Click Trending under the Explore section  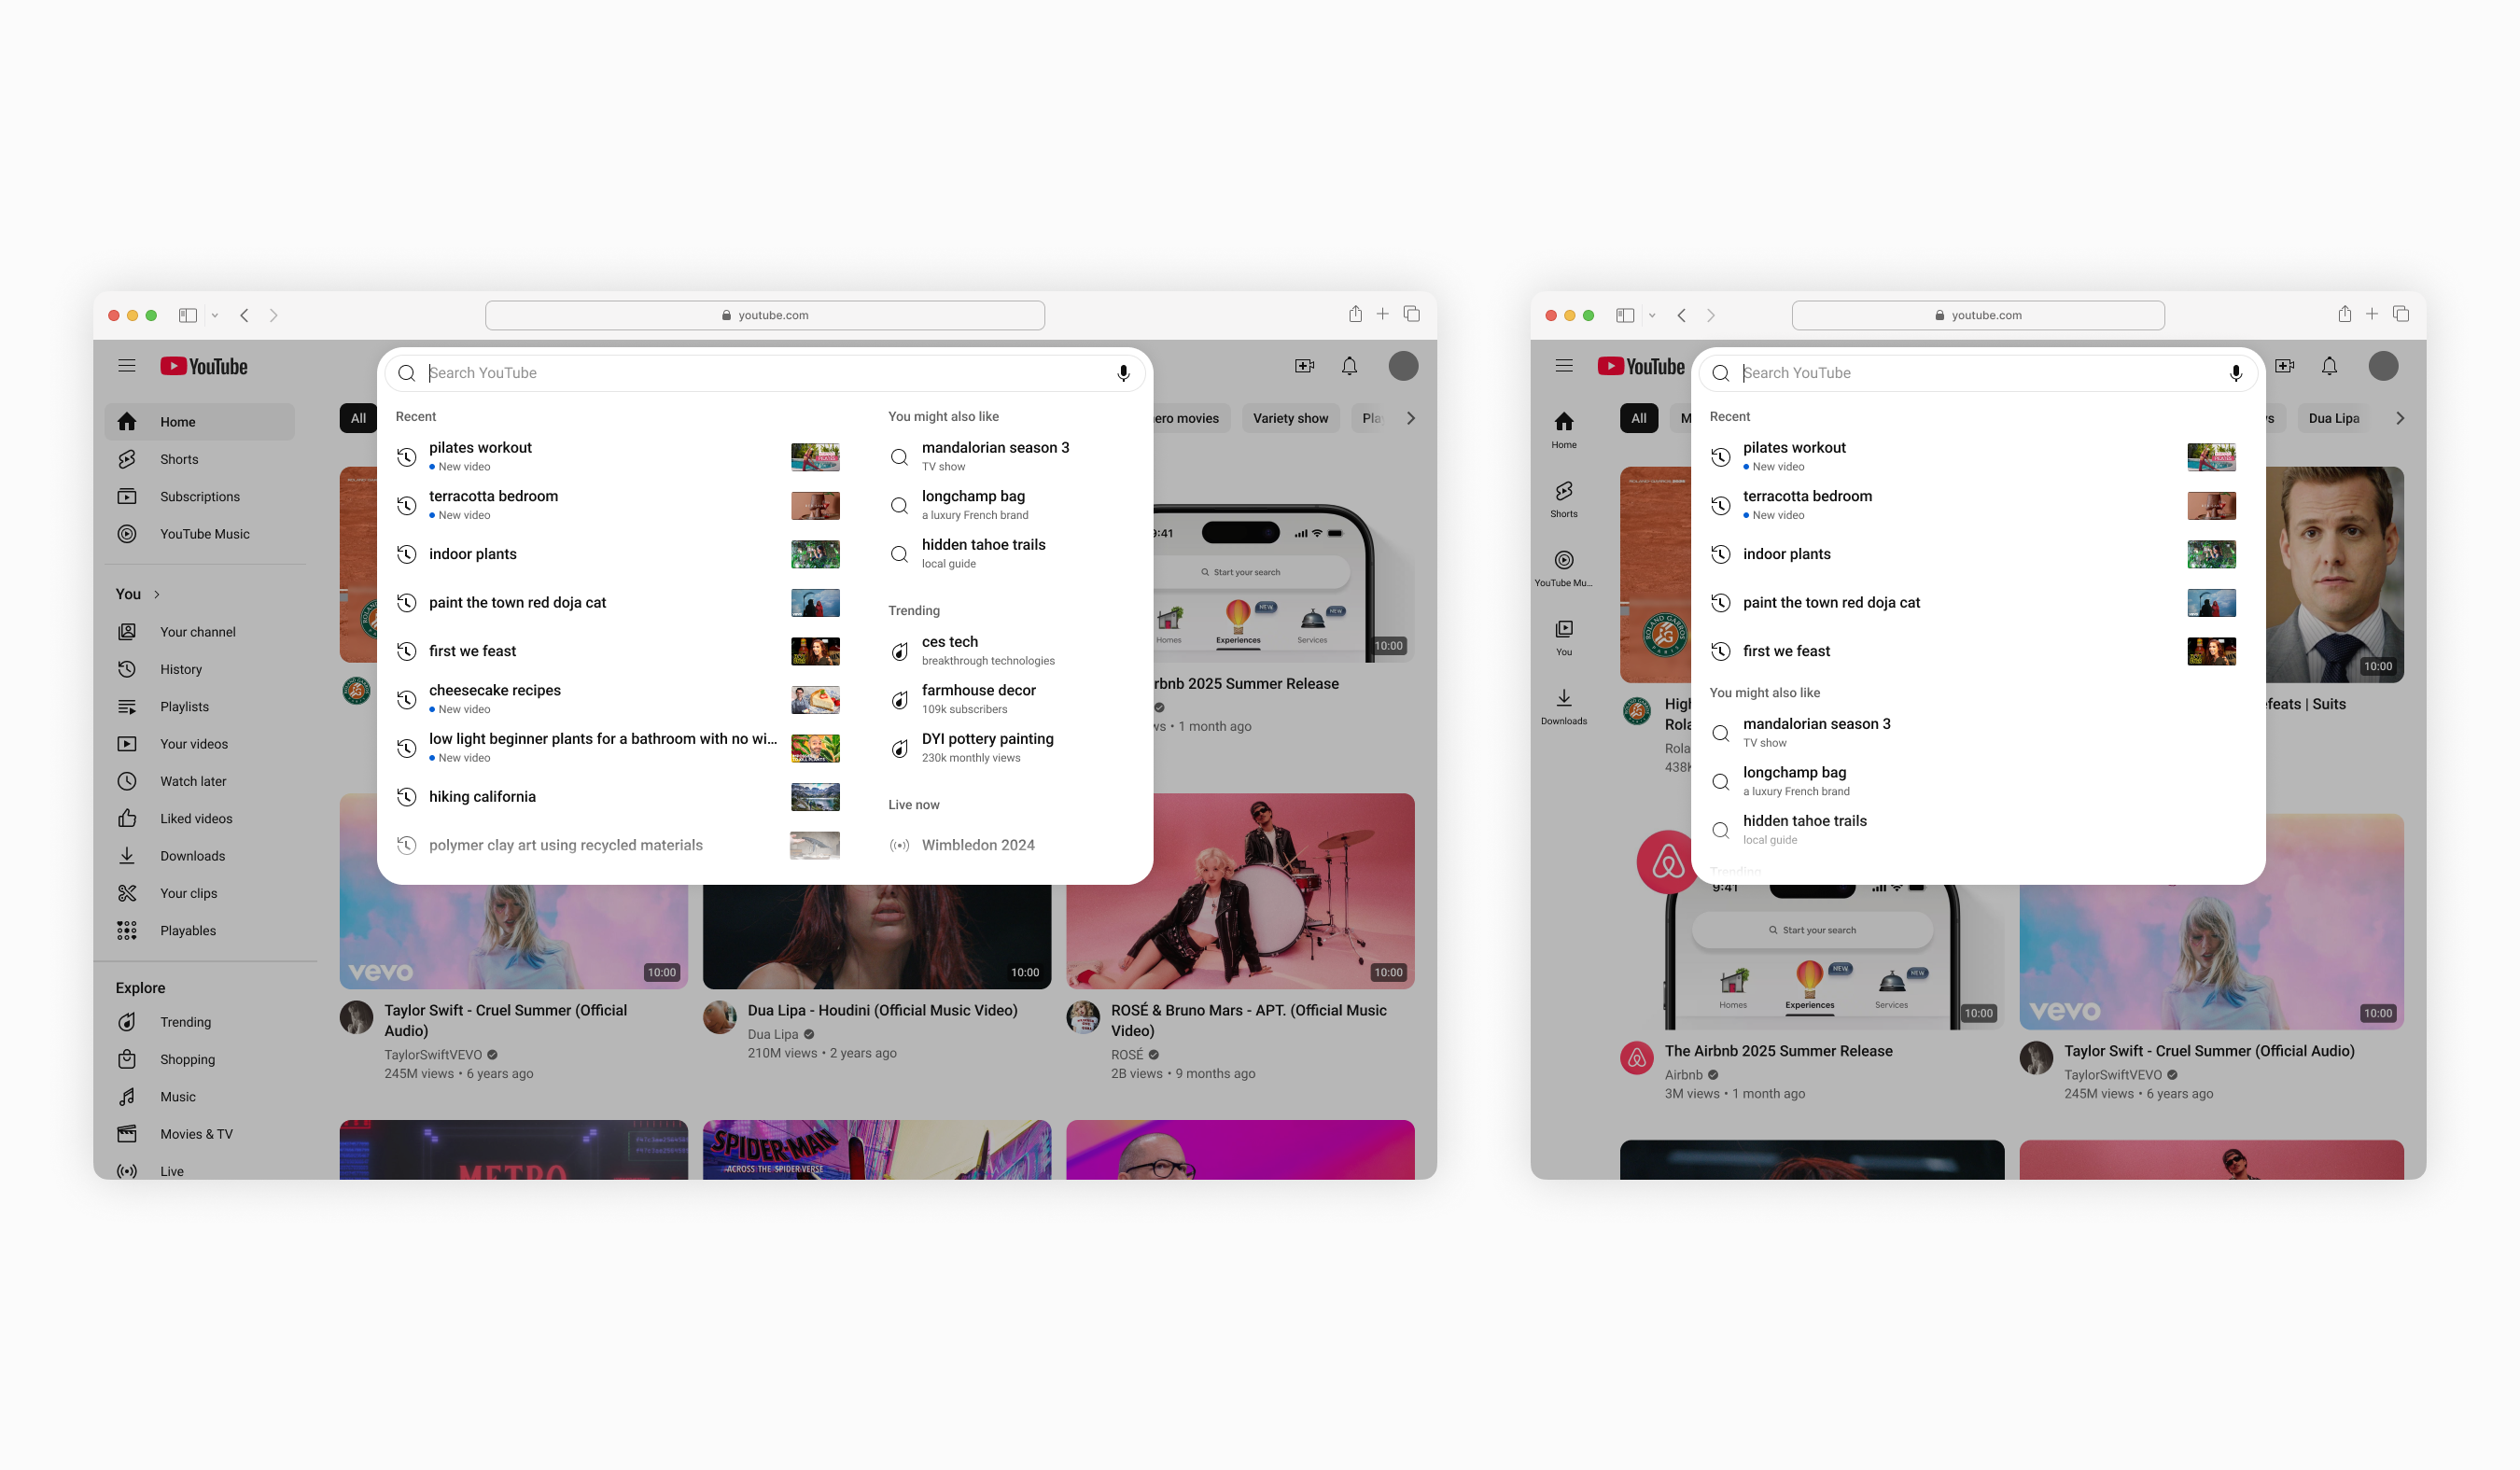pos(185,1022)
